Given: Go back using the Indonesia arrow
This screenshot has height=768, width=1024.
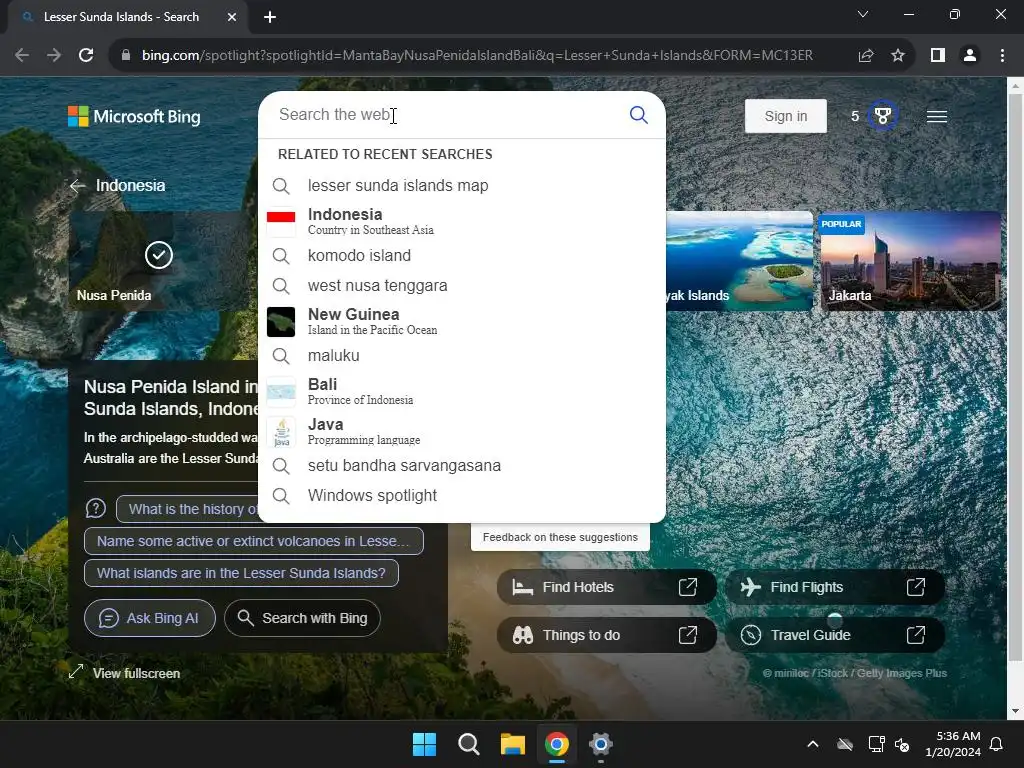Looking at the screenshot, I should click(78, 186).
